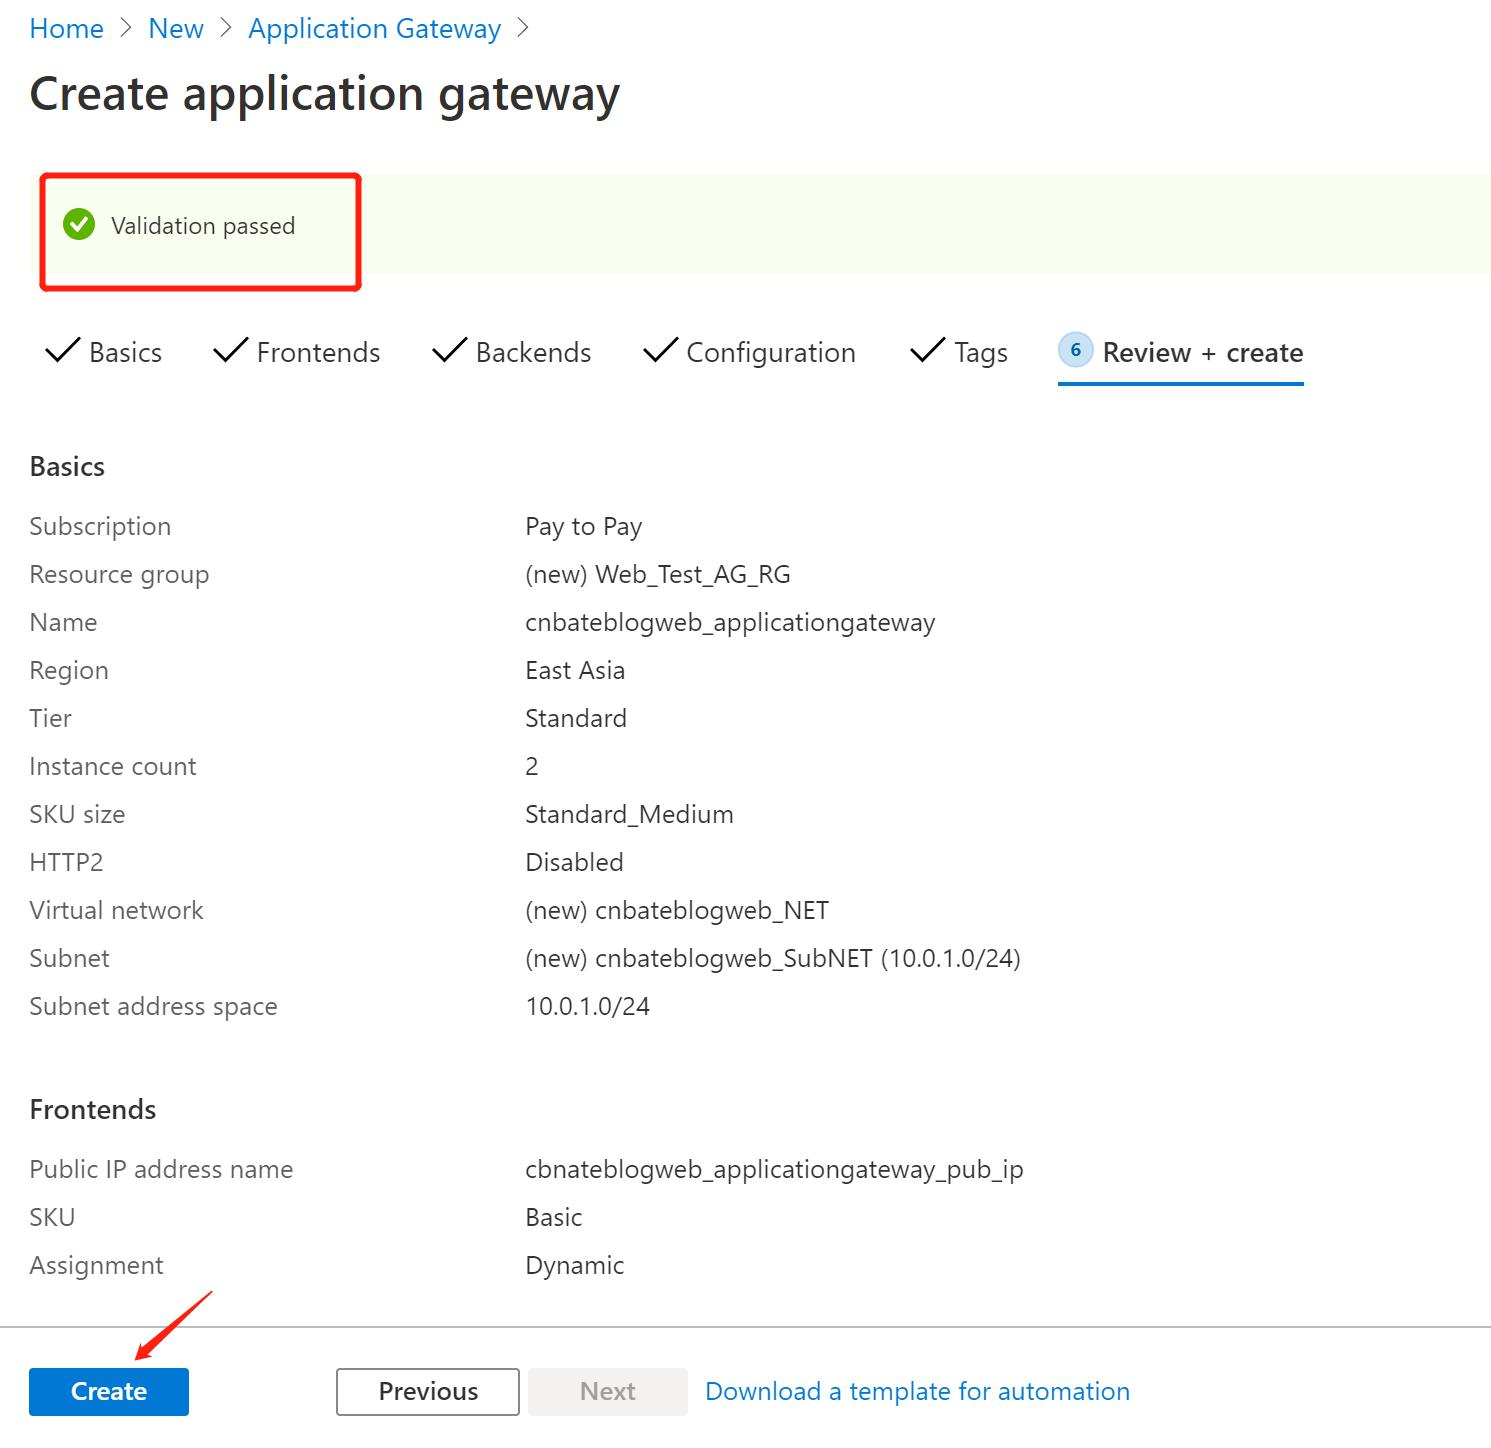The image size is (1491, 1448).
Task: Open the Application Gateway breadcrumb link
Action: coord(374,28)
